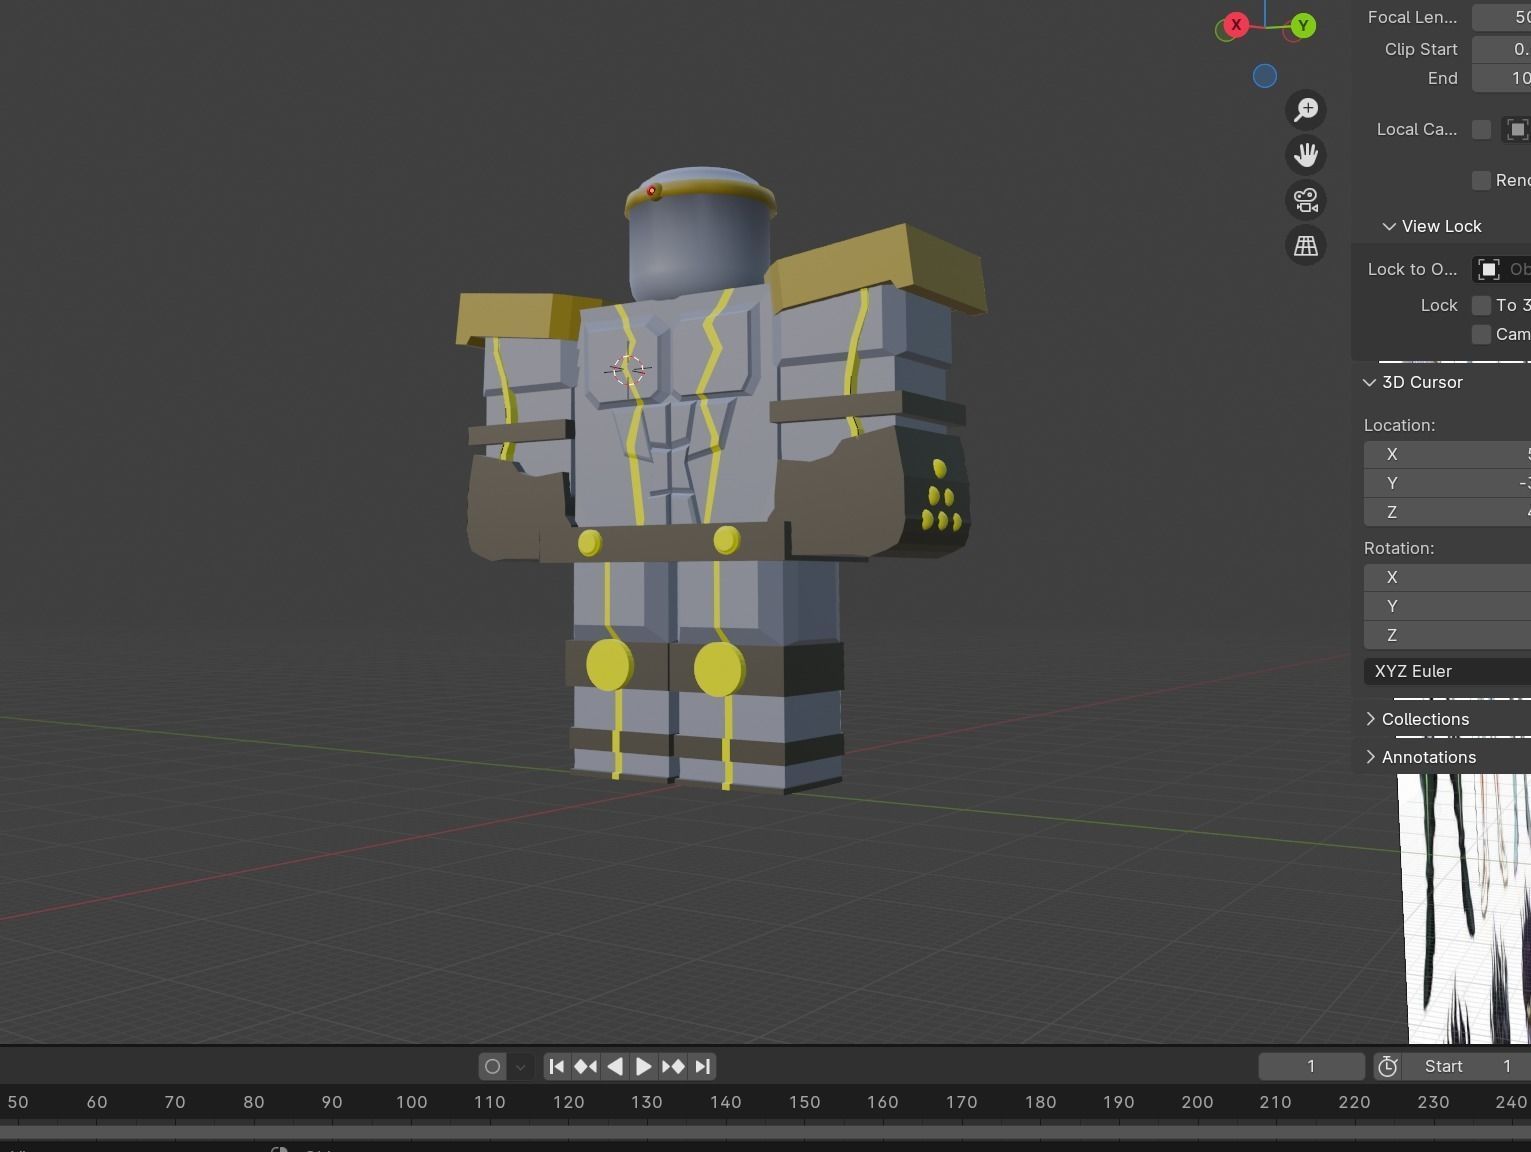The height and width of the screenshot is (1152, 1531).
Task: Play the animation forward
Action: click(644, 1067)
